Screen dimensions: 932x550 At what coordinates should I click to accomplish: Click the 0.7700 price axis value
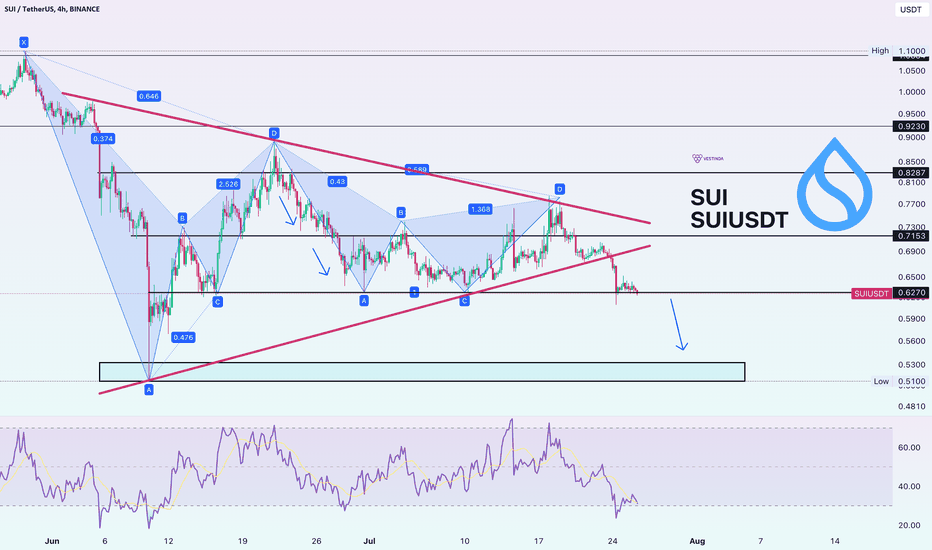pyautogui.click(x=912, y=204)
